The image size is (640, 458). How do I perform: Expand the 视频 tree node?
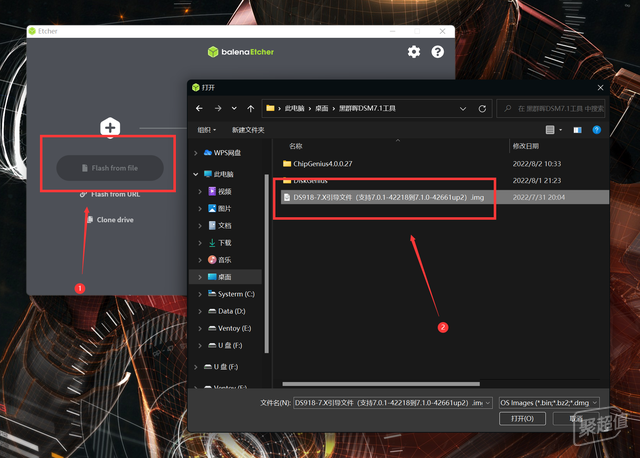(x=200, y=191)
